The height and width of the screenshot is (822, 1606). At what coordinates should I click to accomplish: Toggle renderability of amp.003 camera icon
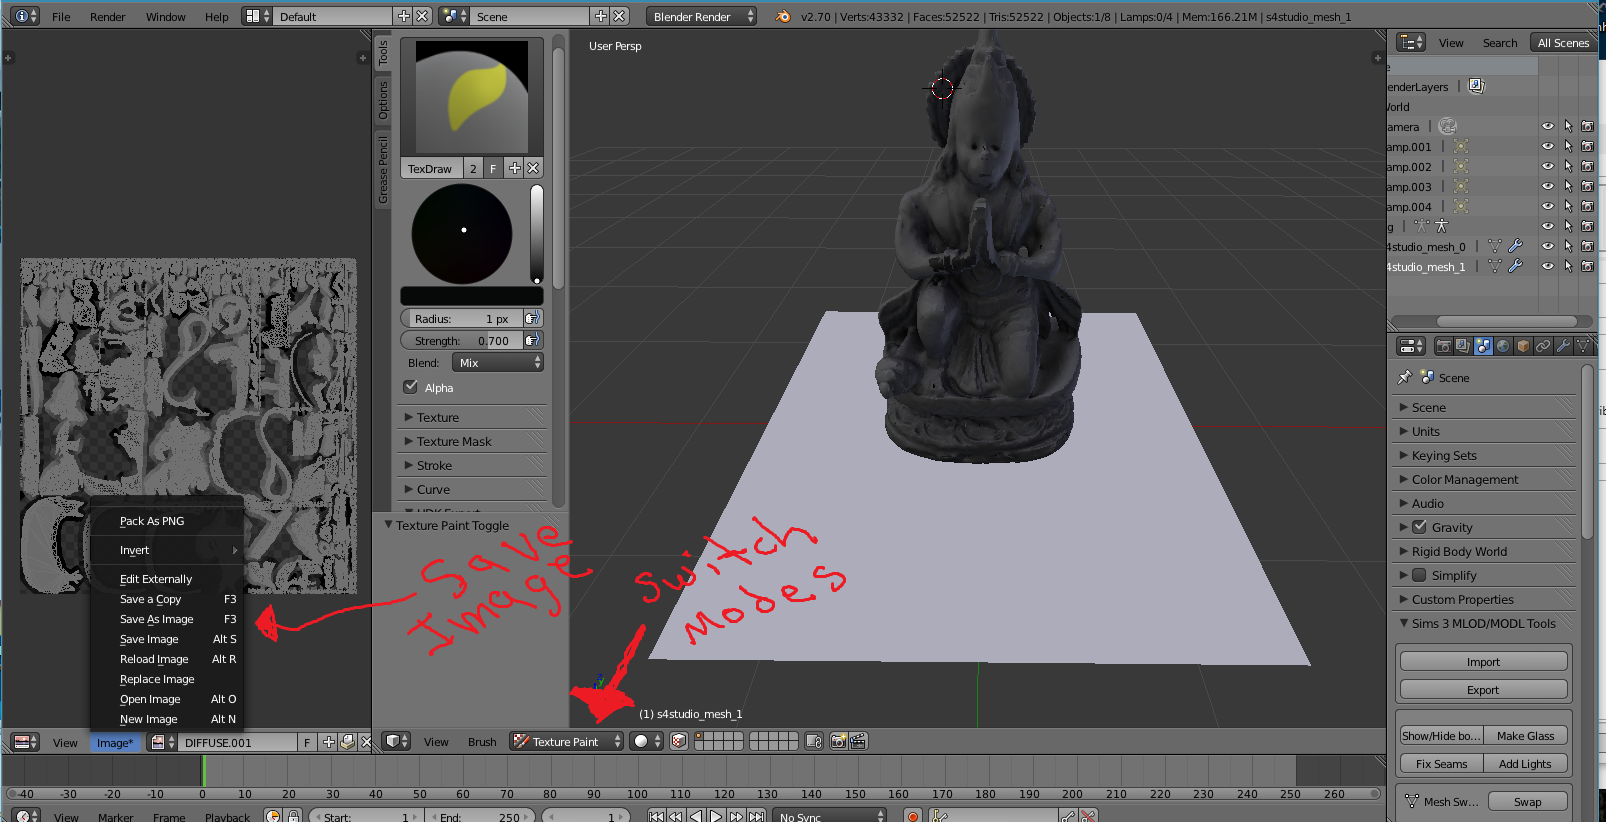(1587, 186)
